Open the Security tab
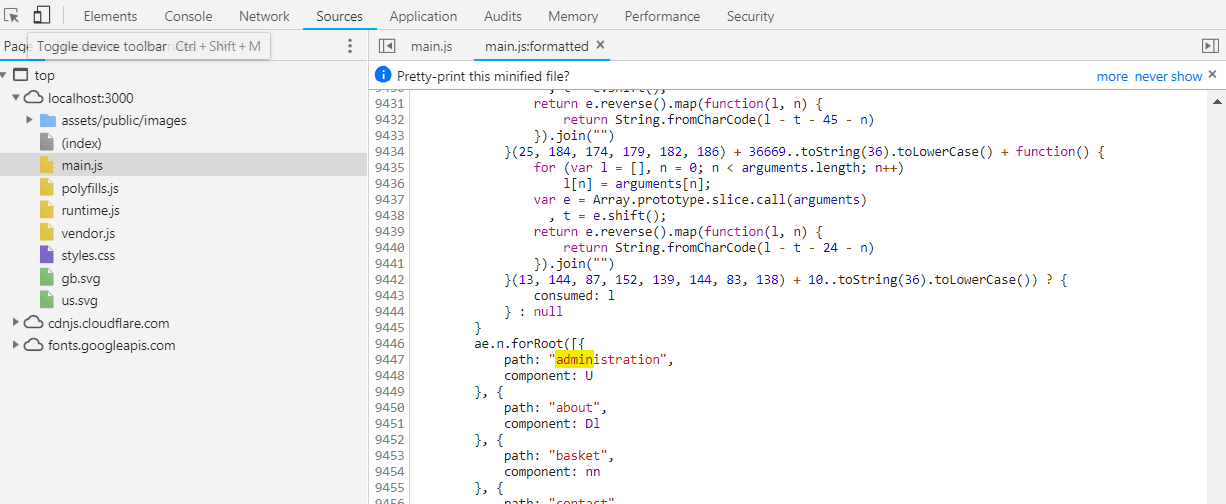This screenshot has width=1226, height=504. tap(750, 16)
